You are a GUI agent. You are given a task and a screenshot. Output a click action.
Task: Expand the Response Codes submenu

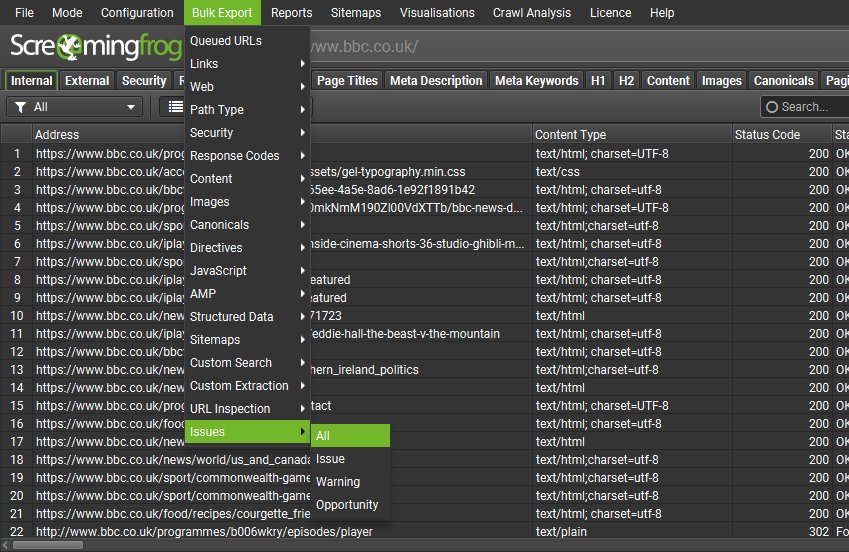[x=247, y=156]
